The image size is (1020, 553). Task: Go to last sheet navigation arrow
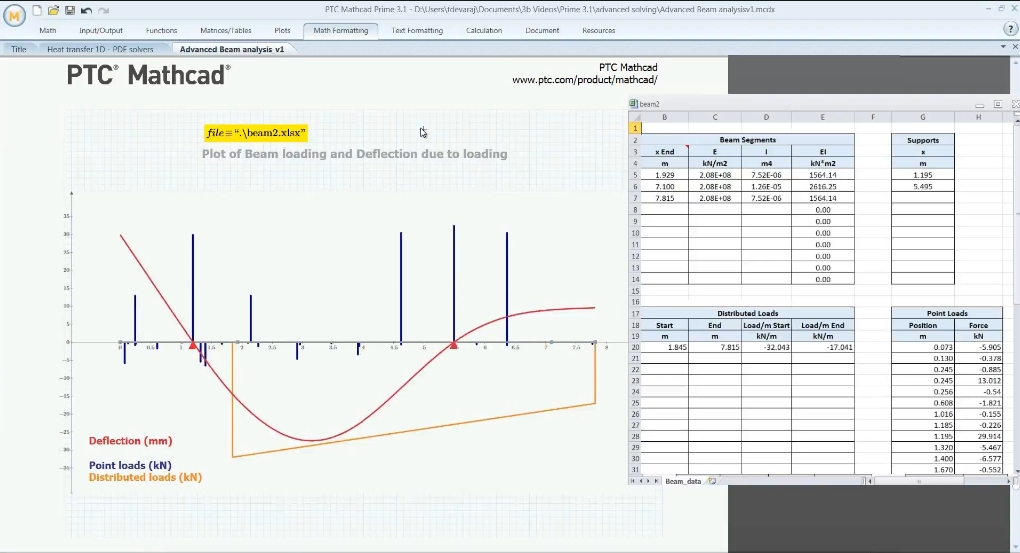click(656, 481)
